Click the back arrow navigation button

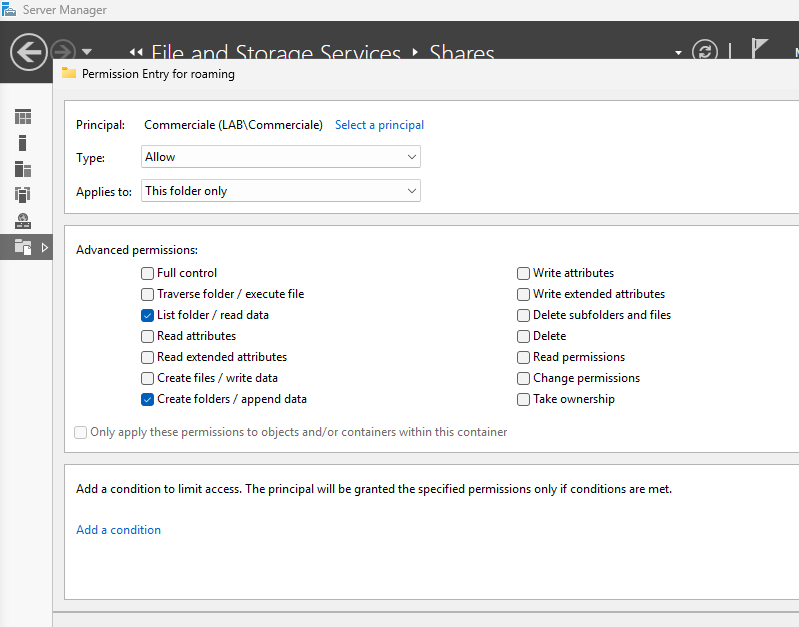29,51
